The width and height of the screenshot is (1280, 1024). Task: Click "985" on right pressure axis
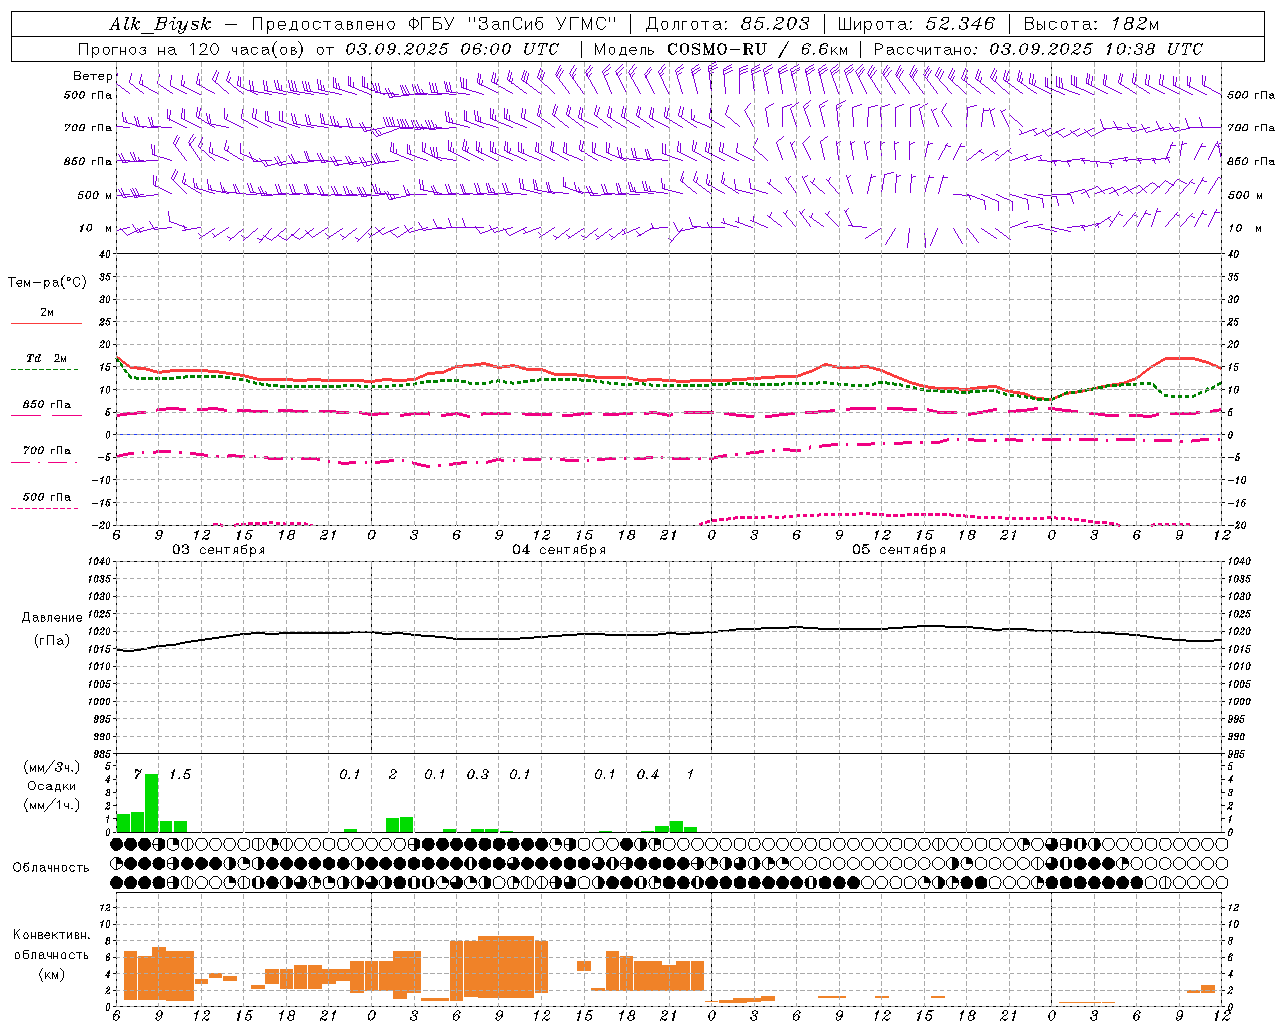point(1236,754)
